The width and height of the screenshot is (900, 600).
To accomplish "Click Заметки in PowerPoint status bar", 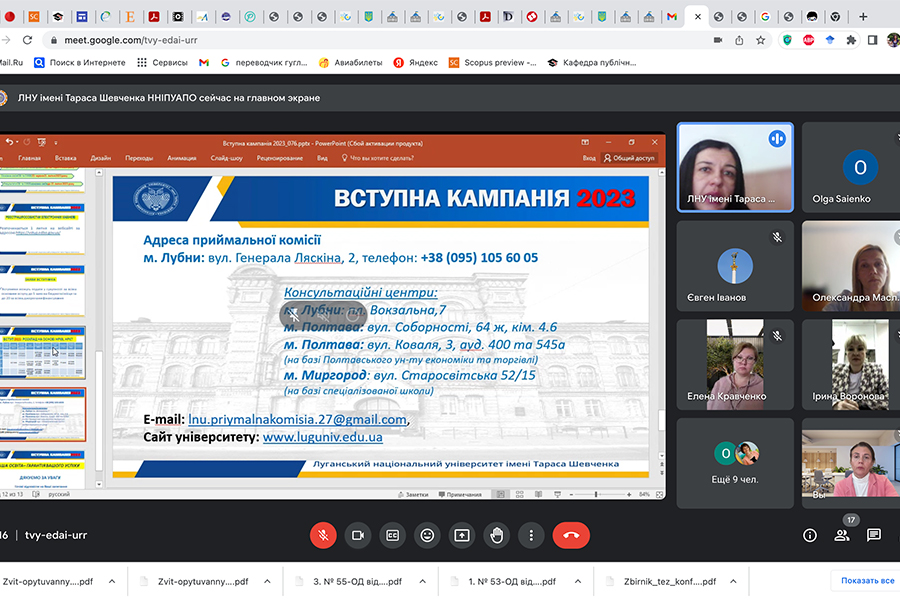I will pos(413,494).
